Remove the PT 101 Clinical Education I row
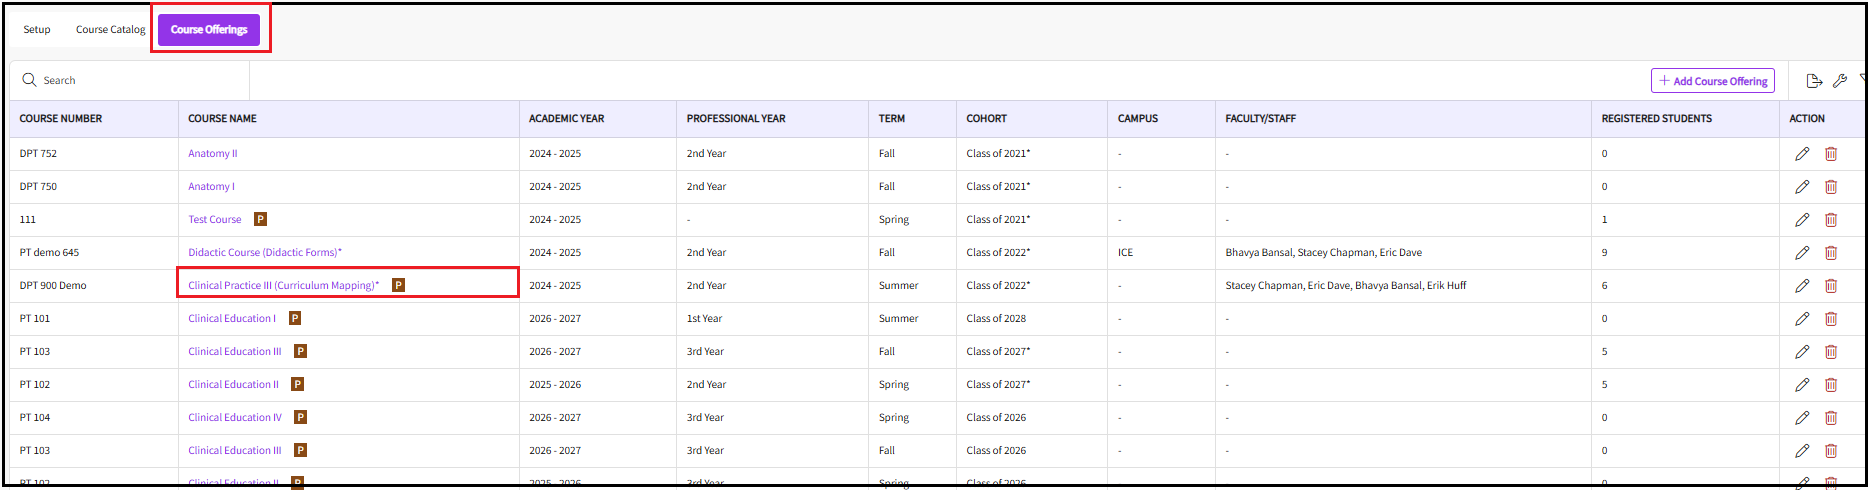This screenshot has width=1868, height=490. tap(1831, 319)
